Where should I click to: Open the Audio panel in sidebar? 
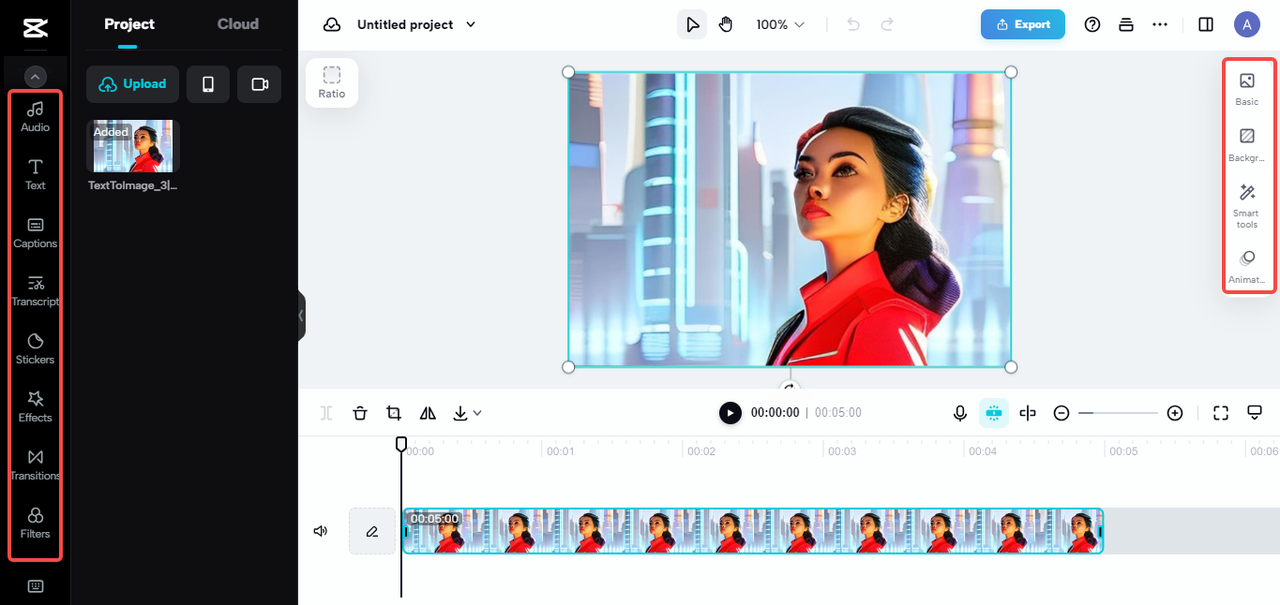coord(35,116)
